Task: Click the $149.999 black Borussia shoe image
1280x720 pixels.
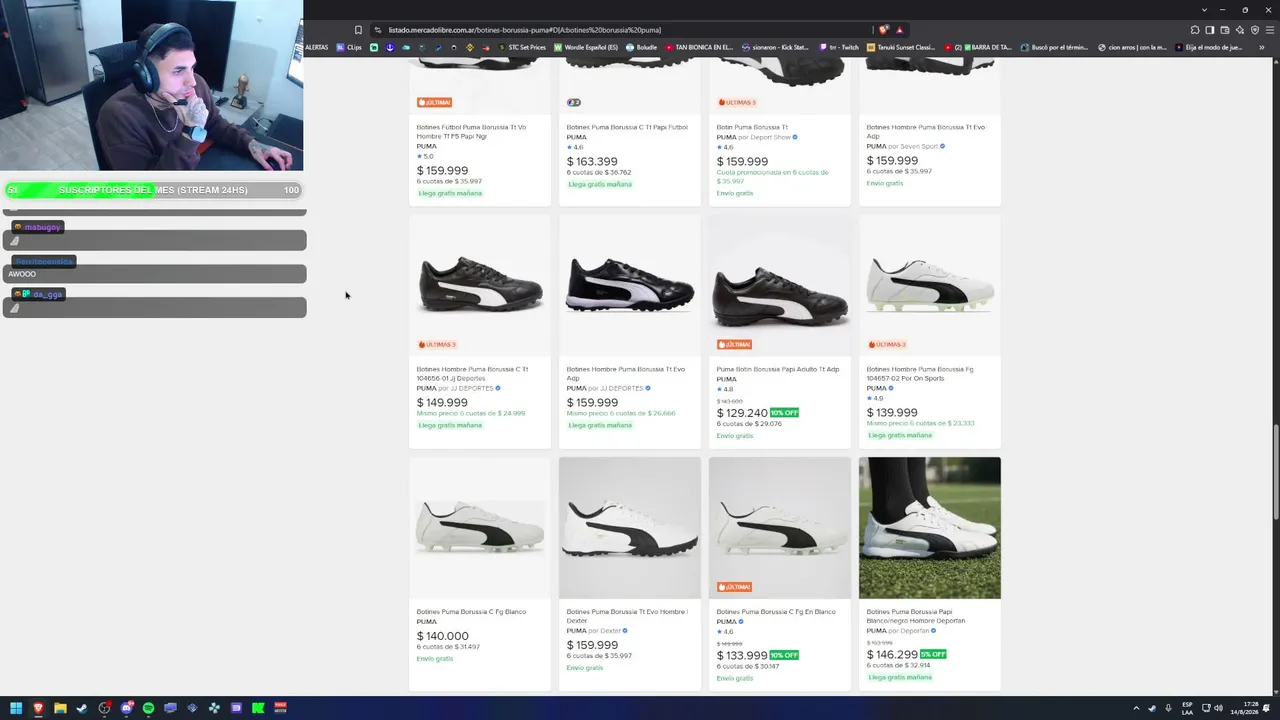Action: point(480,285)
